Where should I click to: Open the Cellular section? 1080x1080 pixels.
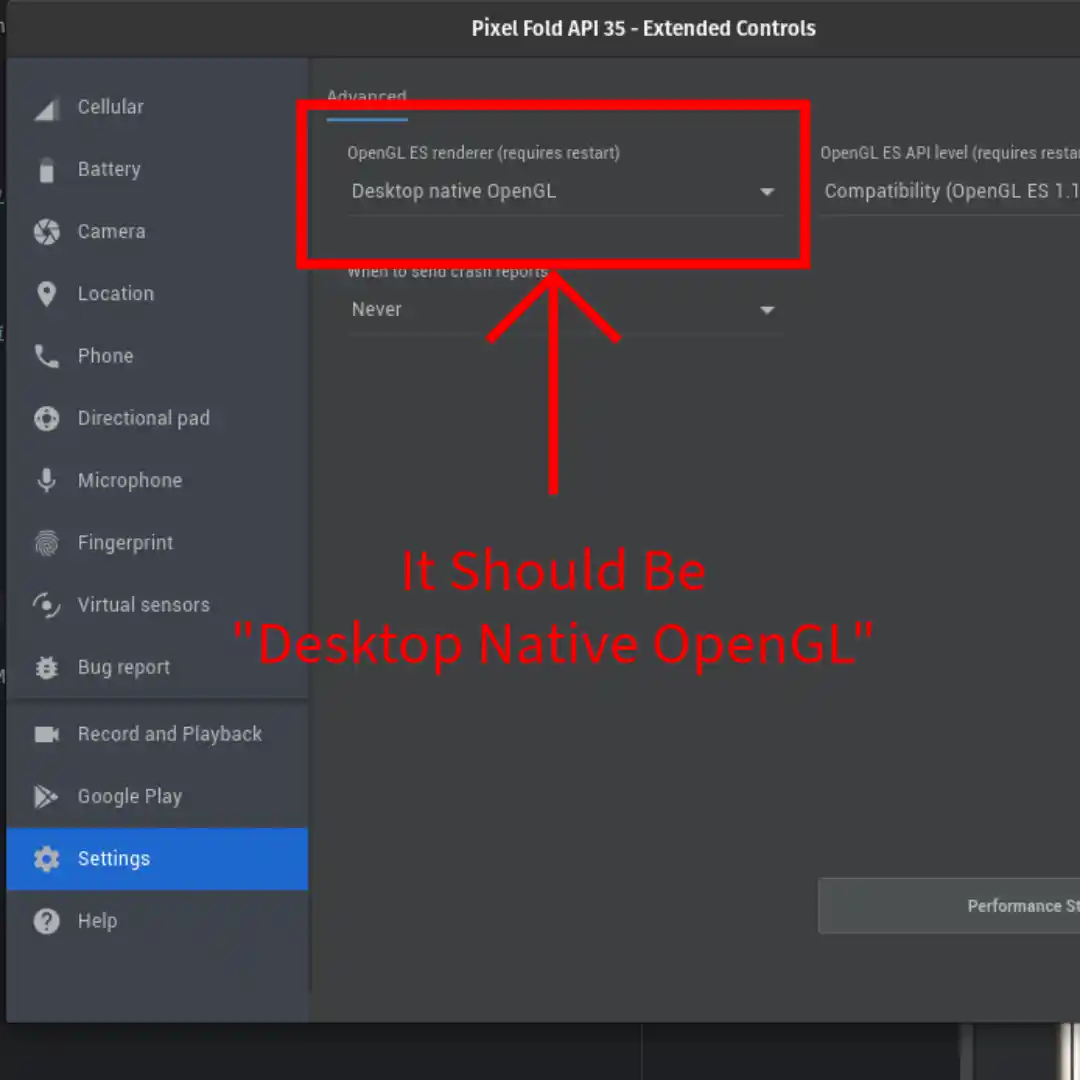click(157, 107)
